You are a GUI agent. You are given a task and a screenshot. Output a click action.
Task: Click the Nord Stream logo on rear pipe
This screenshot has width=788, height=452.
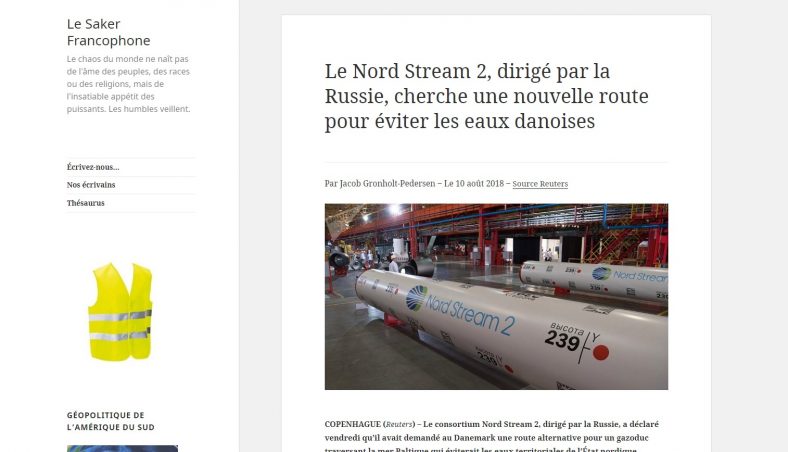[x=629, y=275]
